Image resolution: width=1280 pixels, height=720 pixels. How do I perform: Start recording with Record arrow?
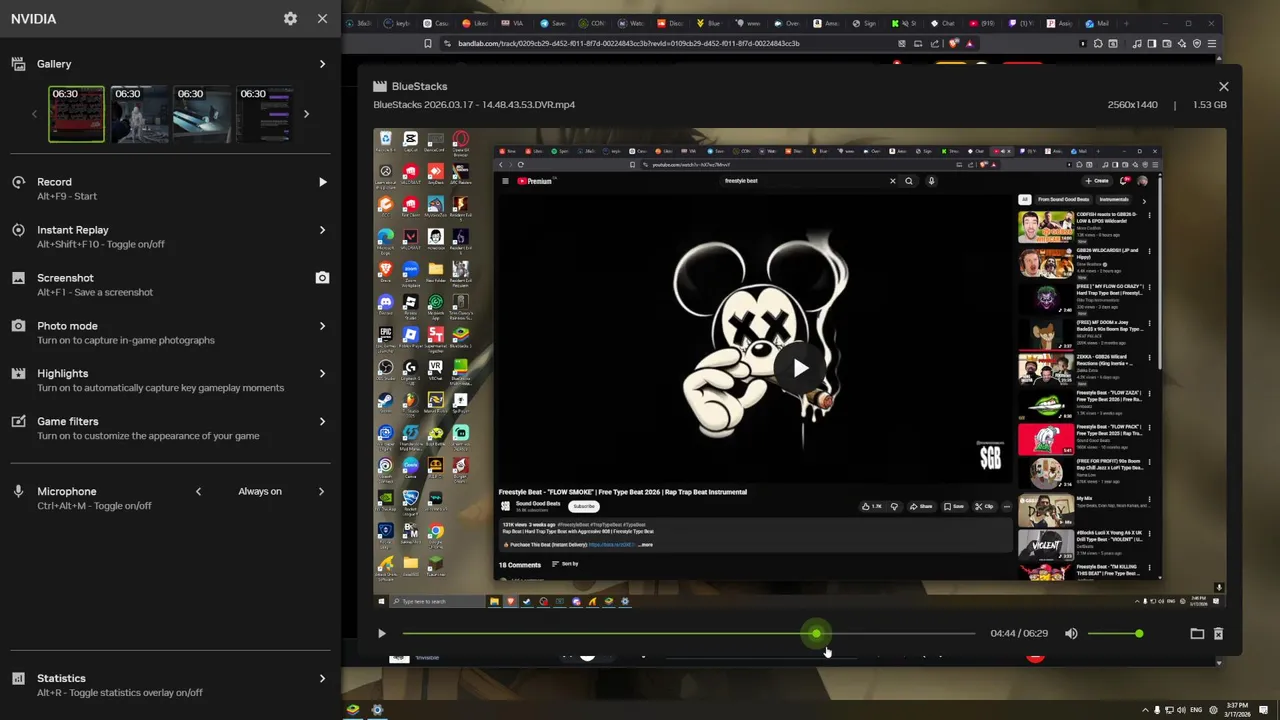click(322, 182)
